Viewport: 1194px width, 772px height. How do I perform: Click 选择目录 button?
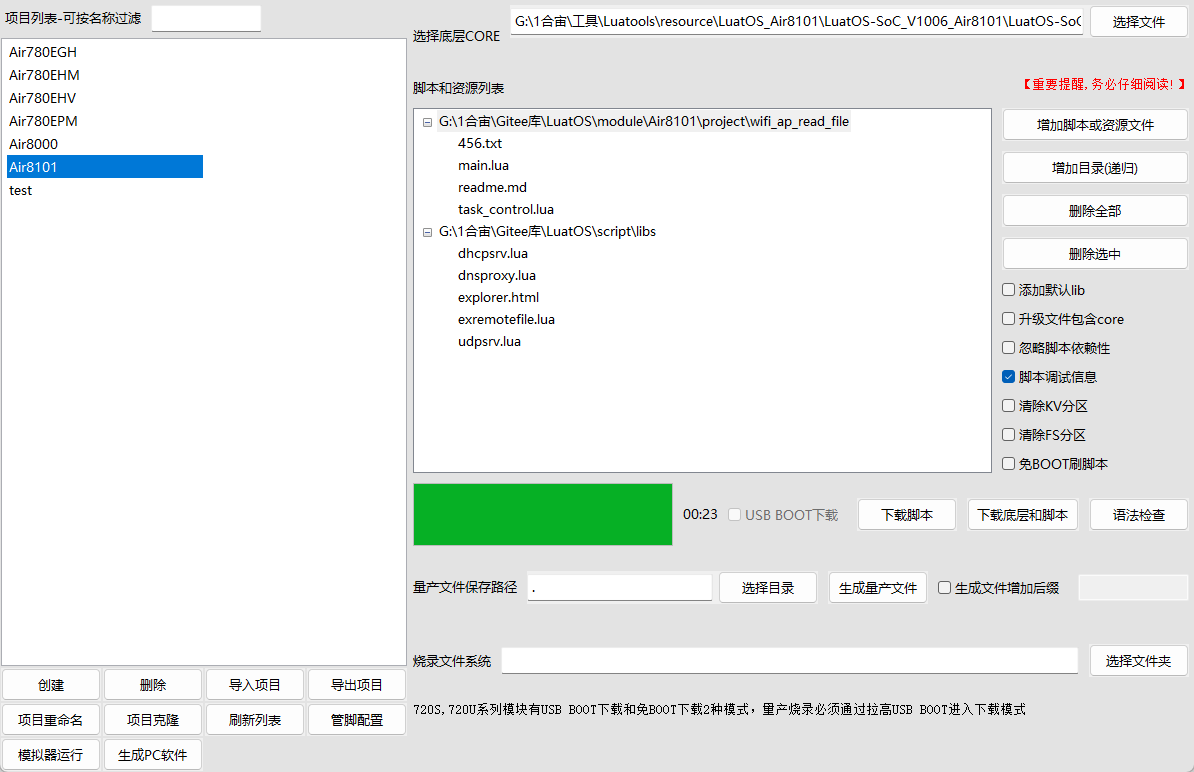(768, 588)
